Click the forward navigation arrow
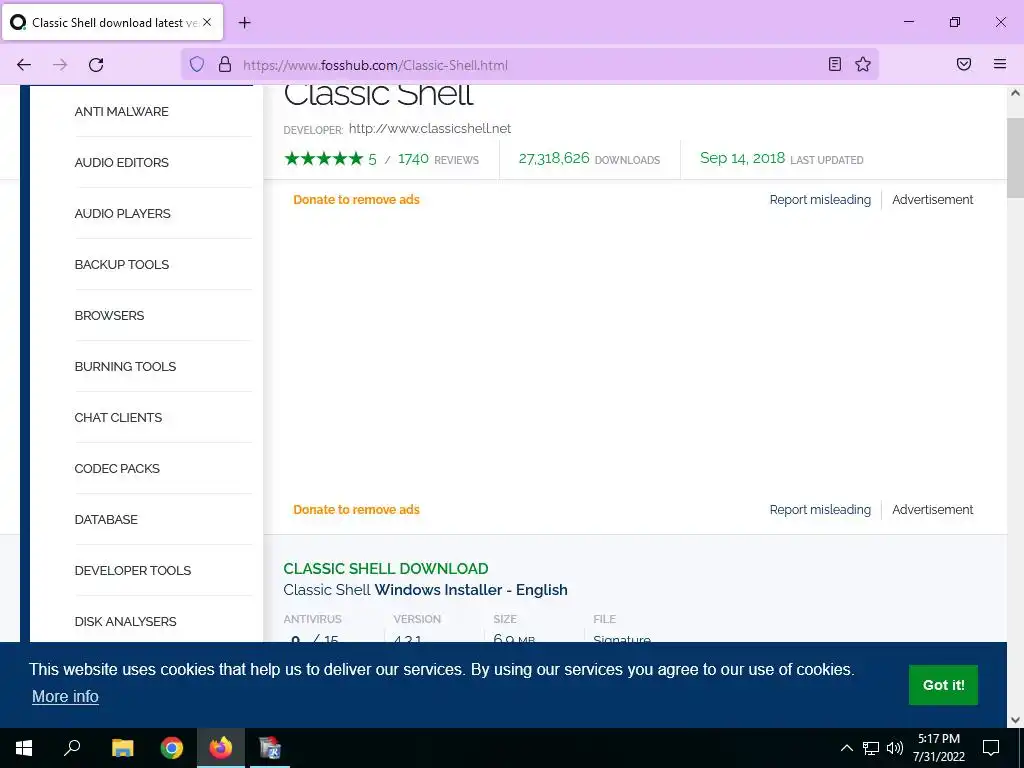 pyautogui.click(x=60, y=65)
